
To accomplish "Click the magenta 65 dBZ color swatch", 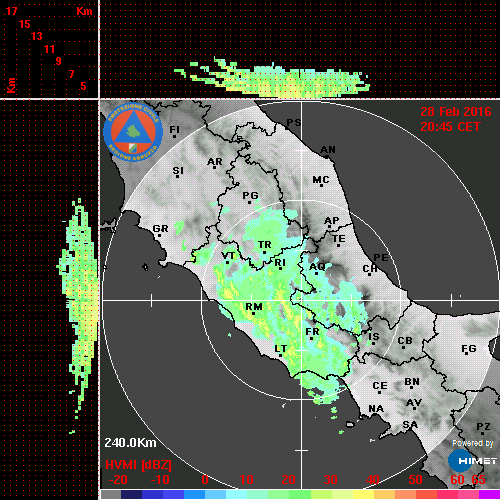I will coord(489,494).
